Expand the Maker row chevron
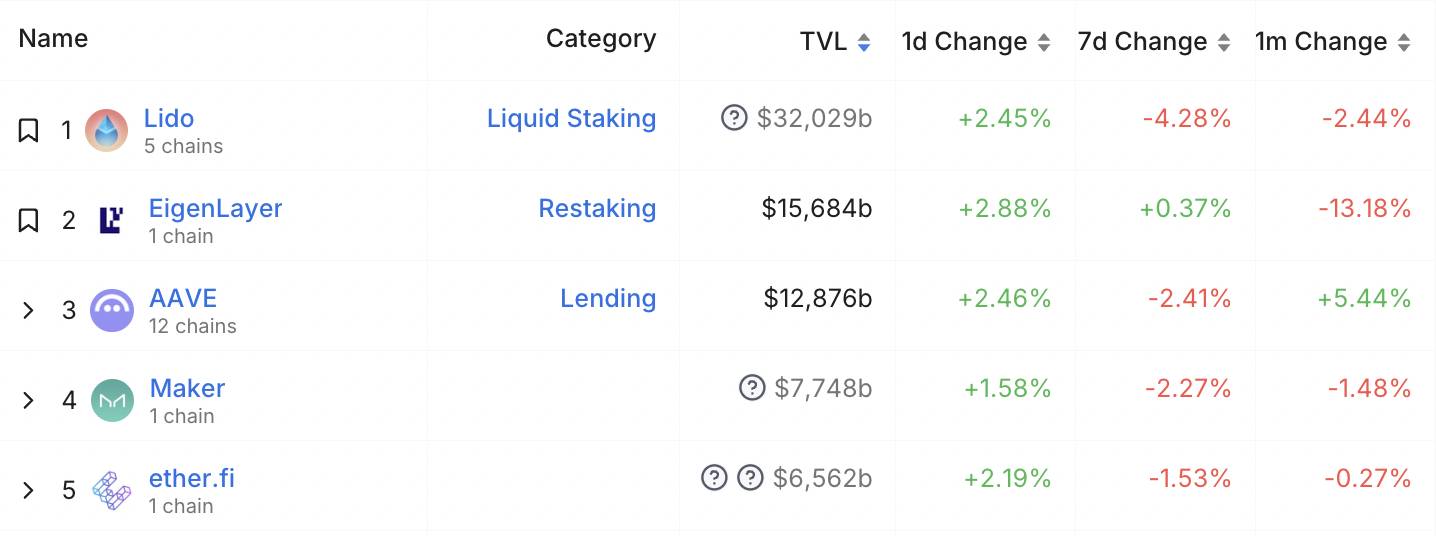Image resolution: width=1436 pixels, height=536 pixels. 28,400
